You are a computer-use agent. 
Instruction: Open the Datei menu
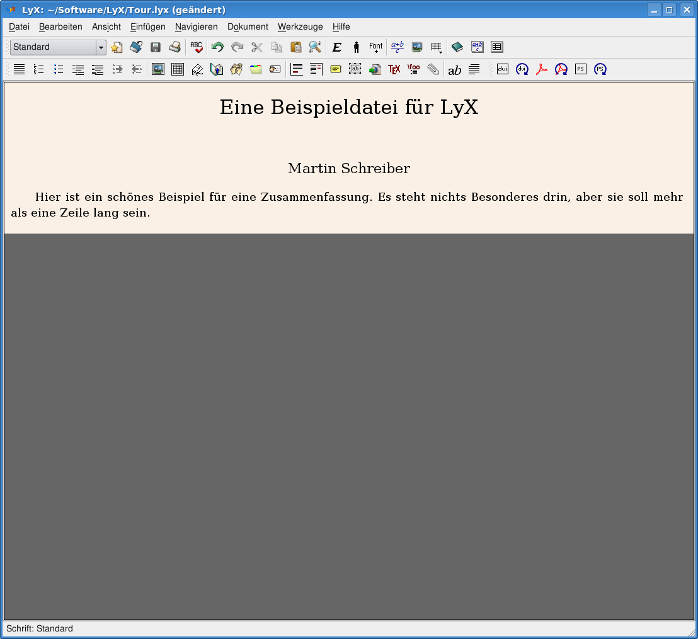coord(19,27)
